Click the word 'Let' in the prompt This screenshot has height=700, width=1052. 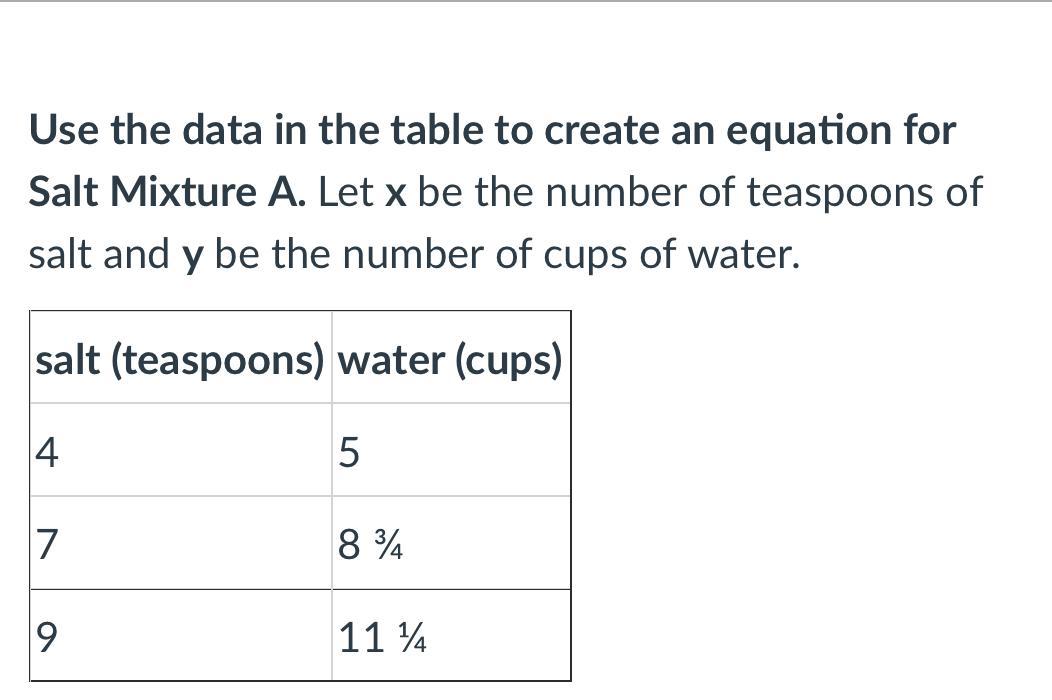coord(346,192)
